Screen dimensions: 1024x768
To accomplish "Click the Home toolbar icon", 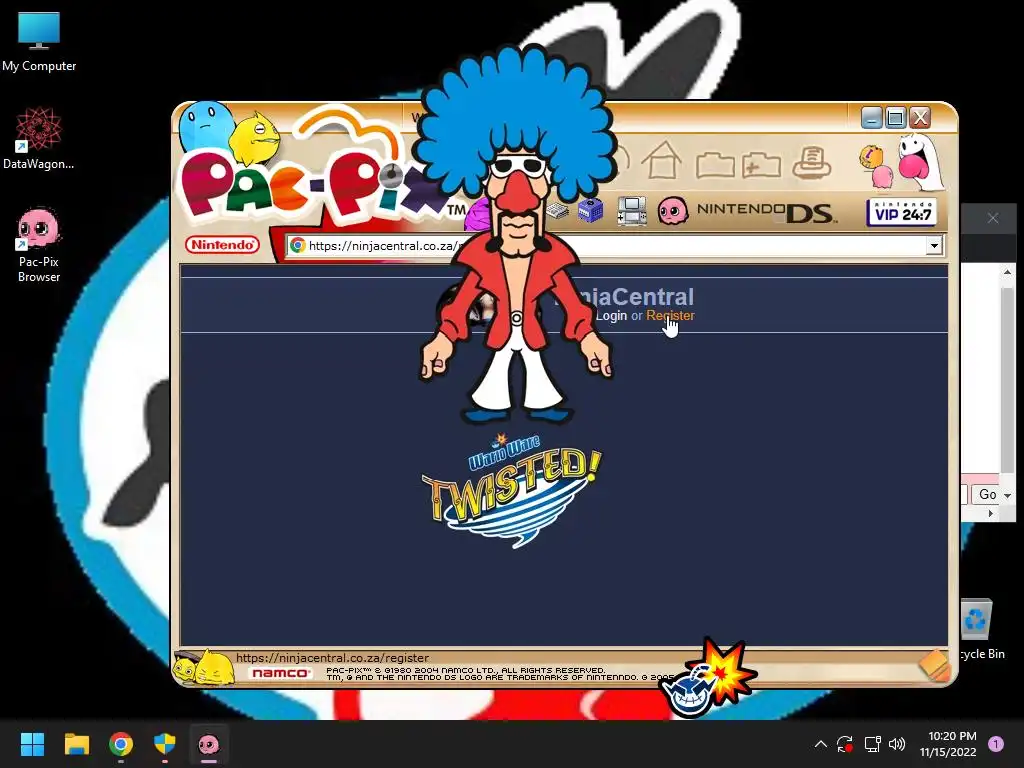I will (x=662, y=160).
